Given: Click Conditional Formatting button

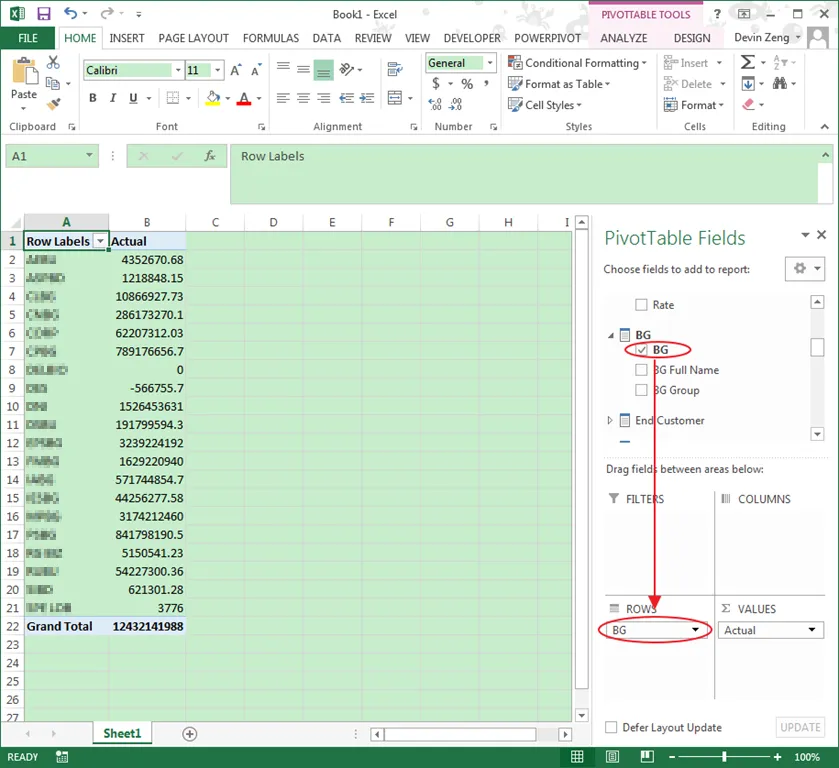Looking at the screenshot, I should pos(577,63).
